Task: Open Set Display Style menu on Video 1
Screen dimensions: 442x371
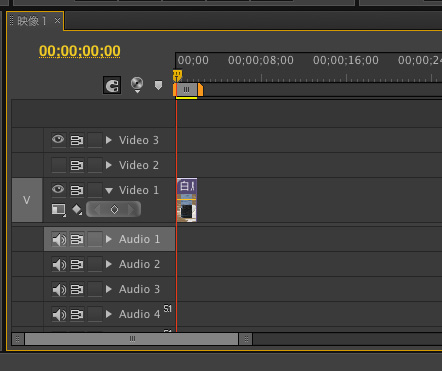Action: click(x=59, y=210)
